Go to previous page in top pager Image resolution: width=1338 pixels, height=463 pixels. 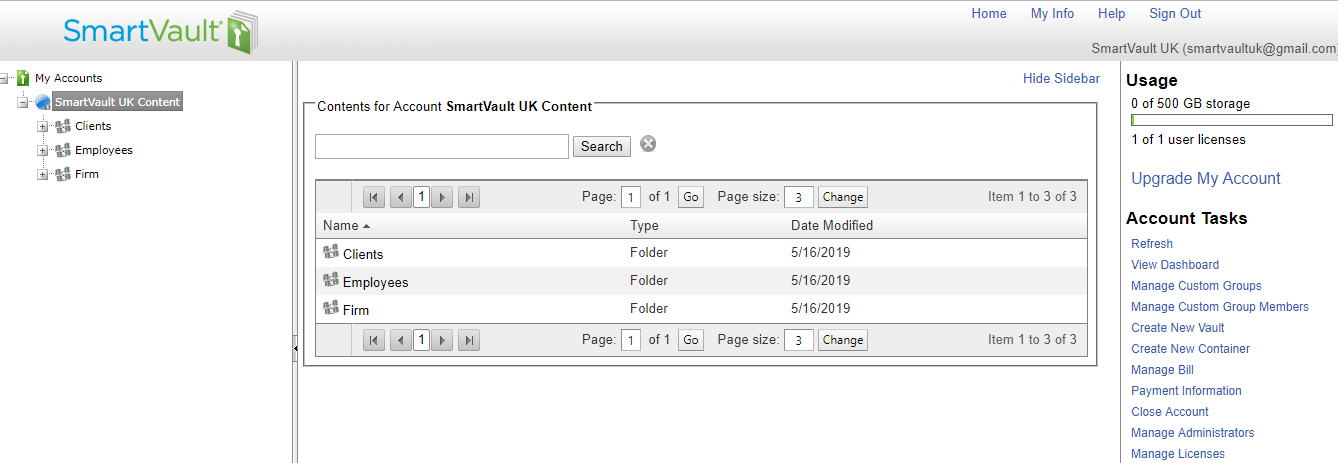[400, 197]
